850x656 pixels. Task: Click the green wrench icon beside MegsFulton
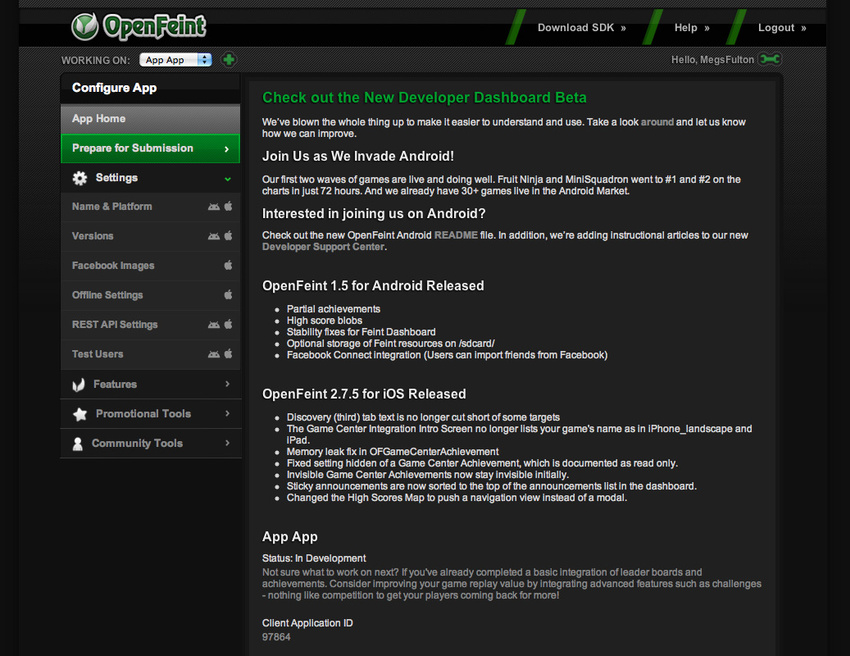coord(770,59)
